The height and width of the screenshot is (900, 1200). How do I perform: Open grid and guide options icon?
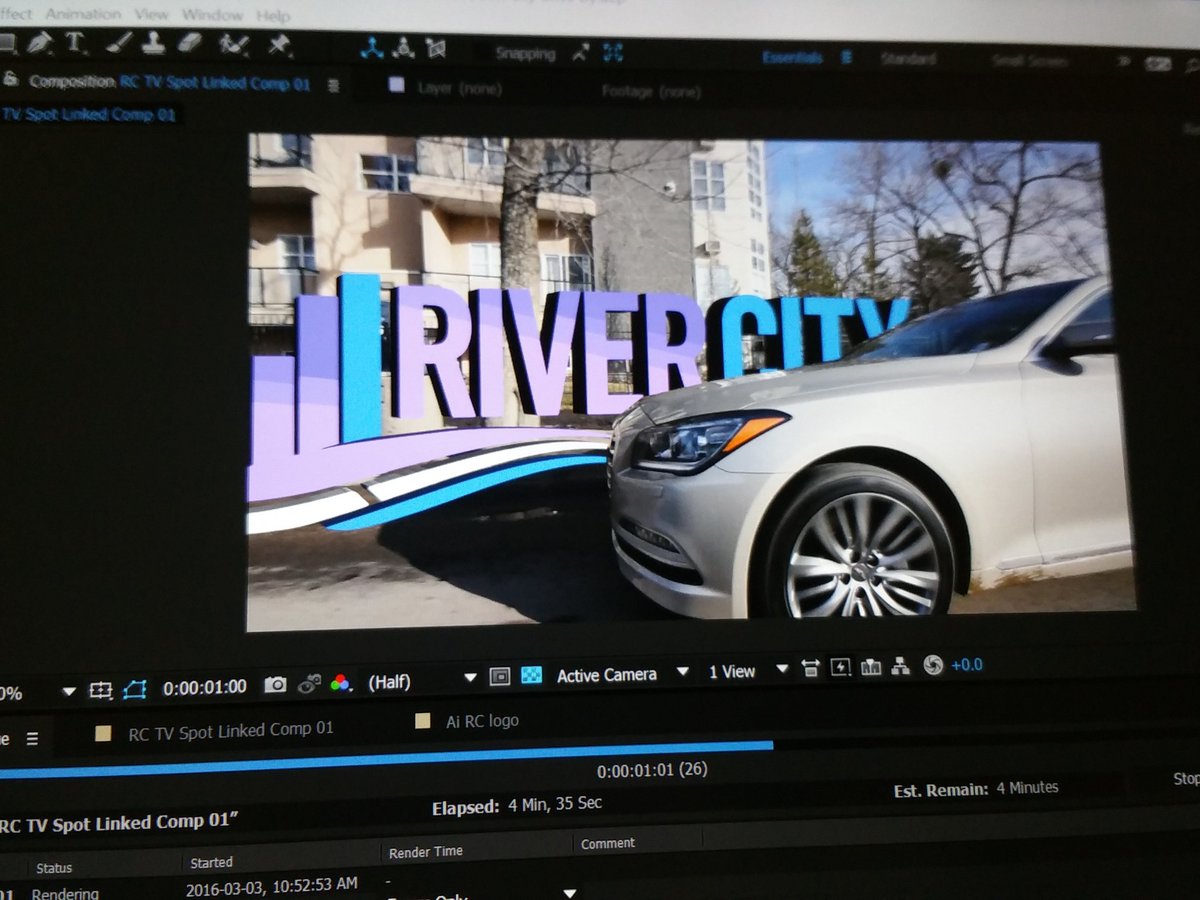point(100,690)
